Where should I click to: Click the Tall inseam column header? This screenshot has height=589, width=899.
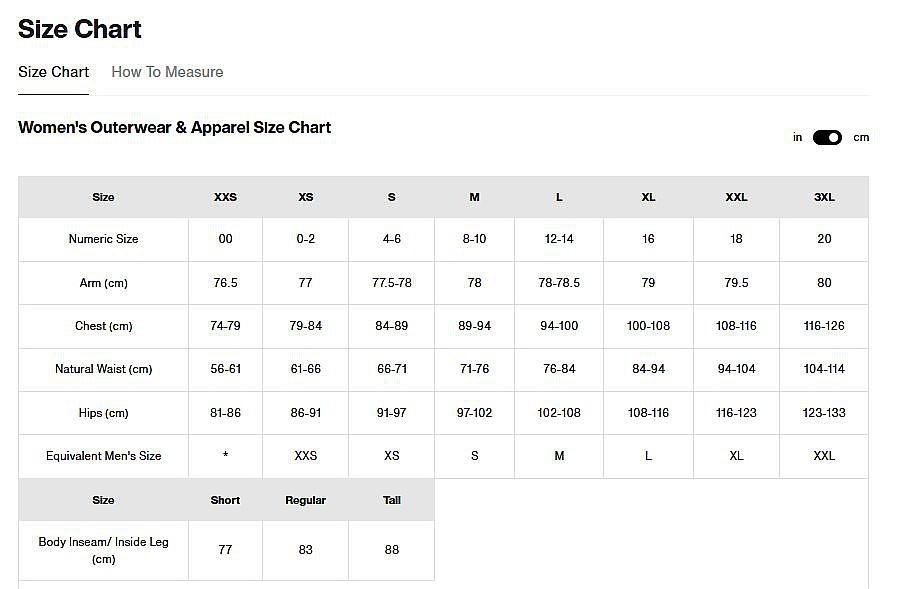pos(391,500)
